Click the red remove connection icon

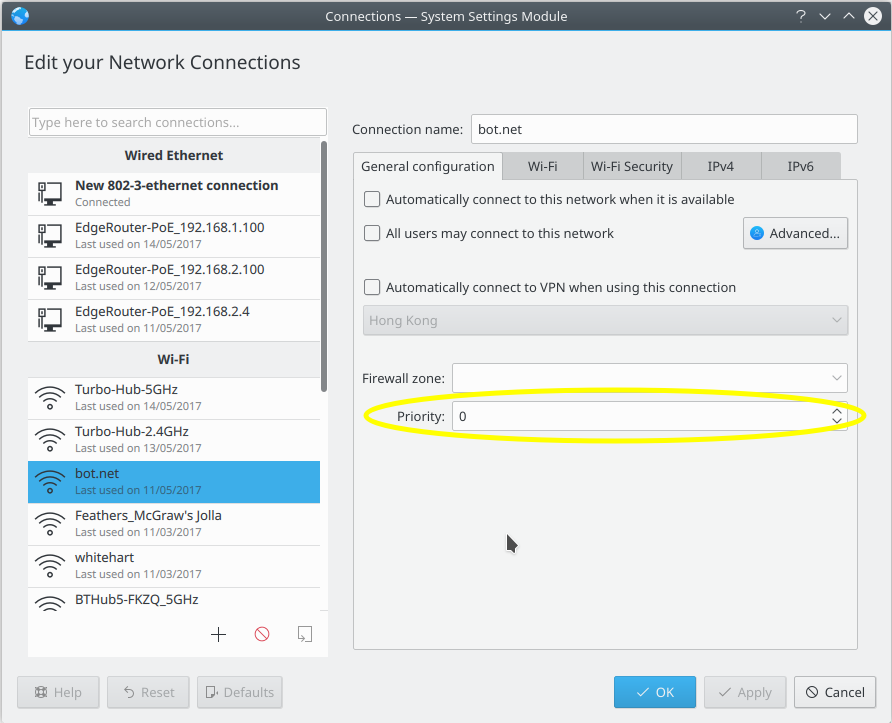(262, 634)
